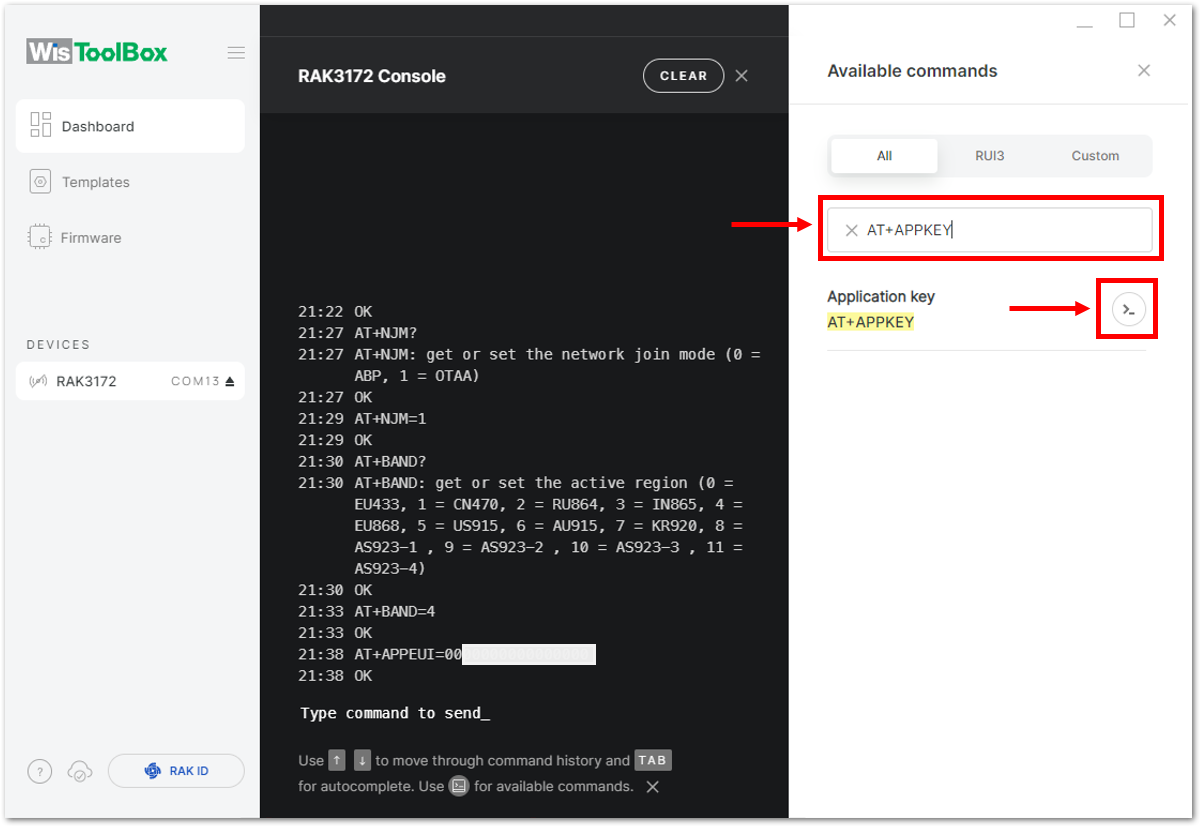Click the DEVICES section heading
The image size is (1201, 827).
tap(58, 345)
